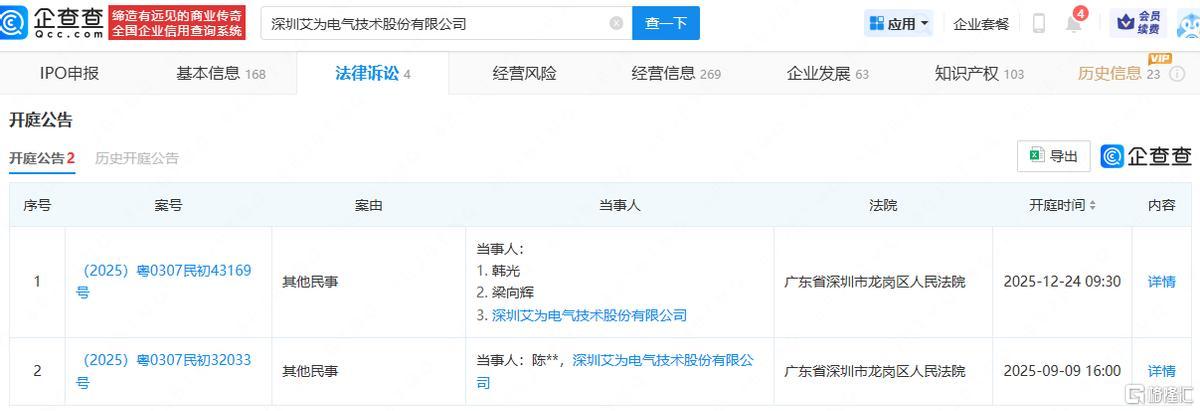This screenshot has height=411, width=1200.
Task: Open 详情 for the 2025-09-09 hearing
Action: (1161, 371)
